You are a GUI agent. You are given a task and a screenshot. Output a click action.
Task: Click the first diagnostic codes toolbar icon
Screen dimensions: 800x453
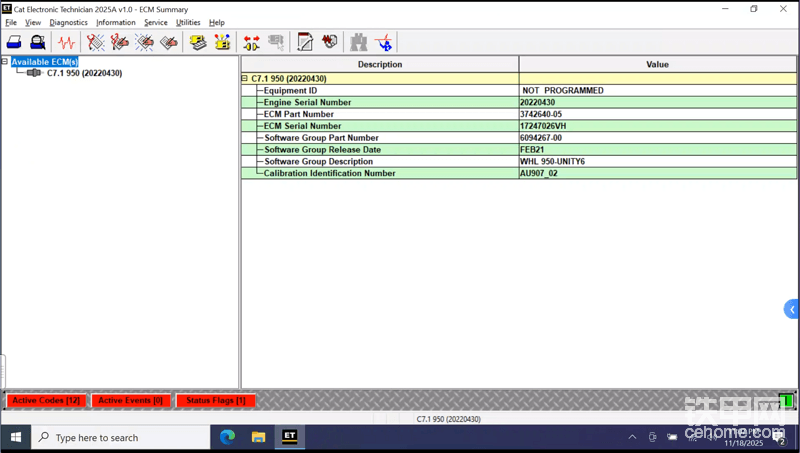click(x=96, y=42)
